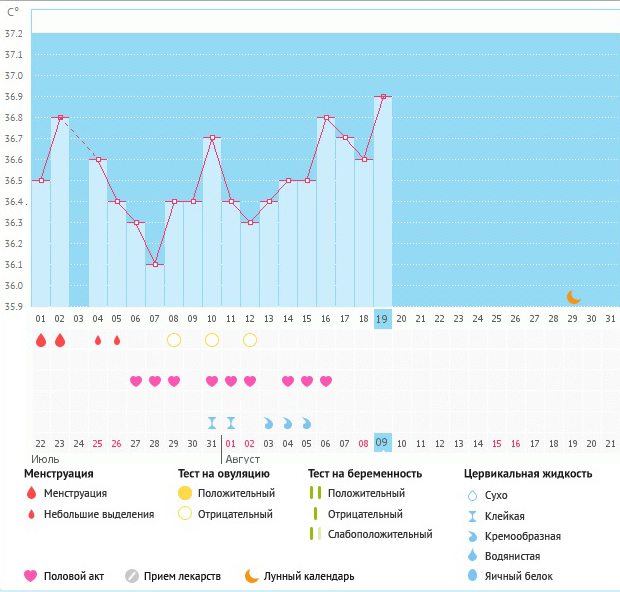The height and width of the screenshot is (592, 620).
Task: Click the gray medication intake legend icon
Action: coord(131,576)
